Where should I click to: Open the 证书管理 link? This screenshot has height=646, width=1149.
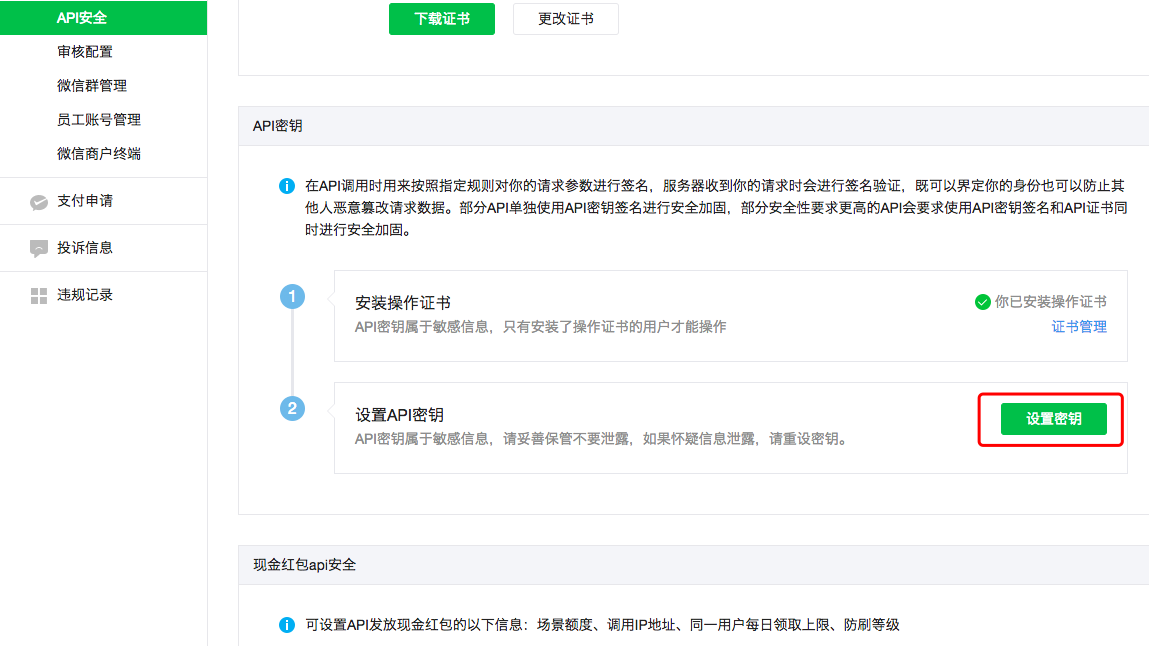[x=1079, y=326]
